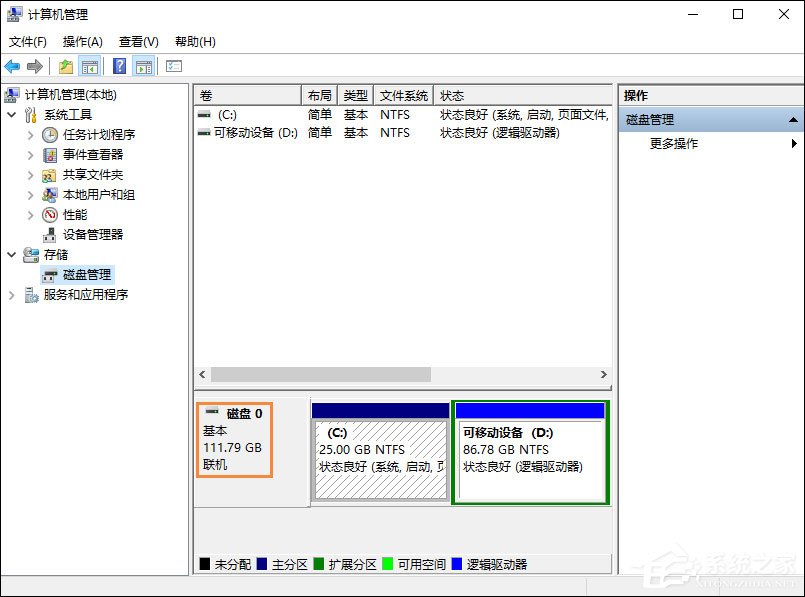Open help via the blue question mark icon
The height and width of the screenshot is (597, 805).
[120, 66]
